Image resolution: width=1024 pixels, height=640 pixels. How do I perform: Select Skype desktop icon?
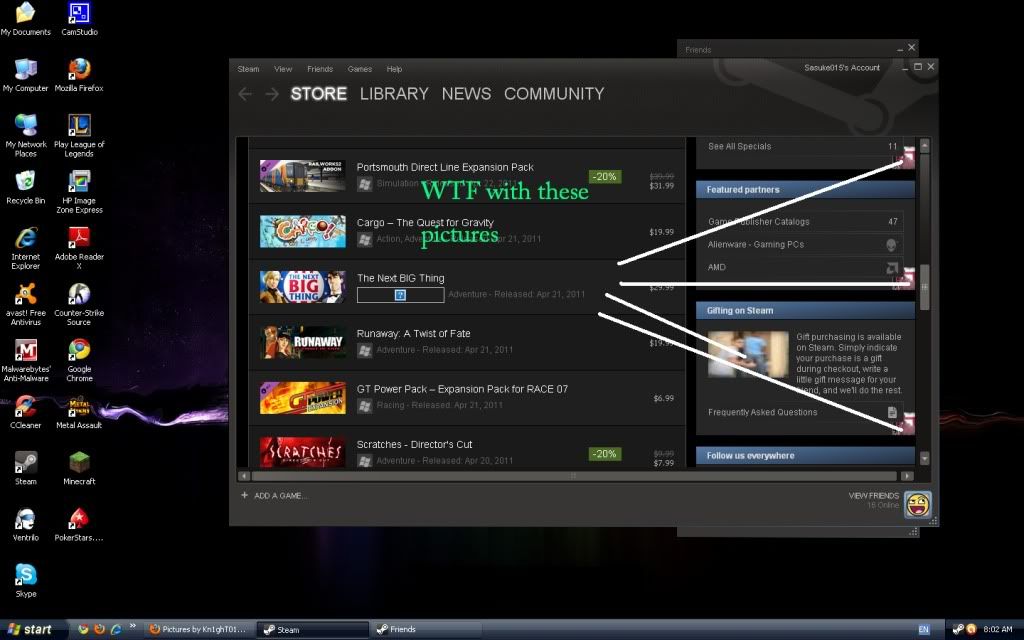(x=25, y=581)
